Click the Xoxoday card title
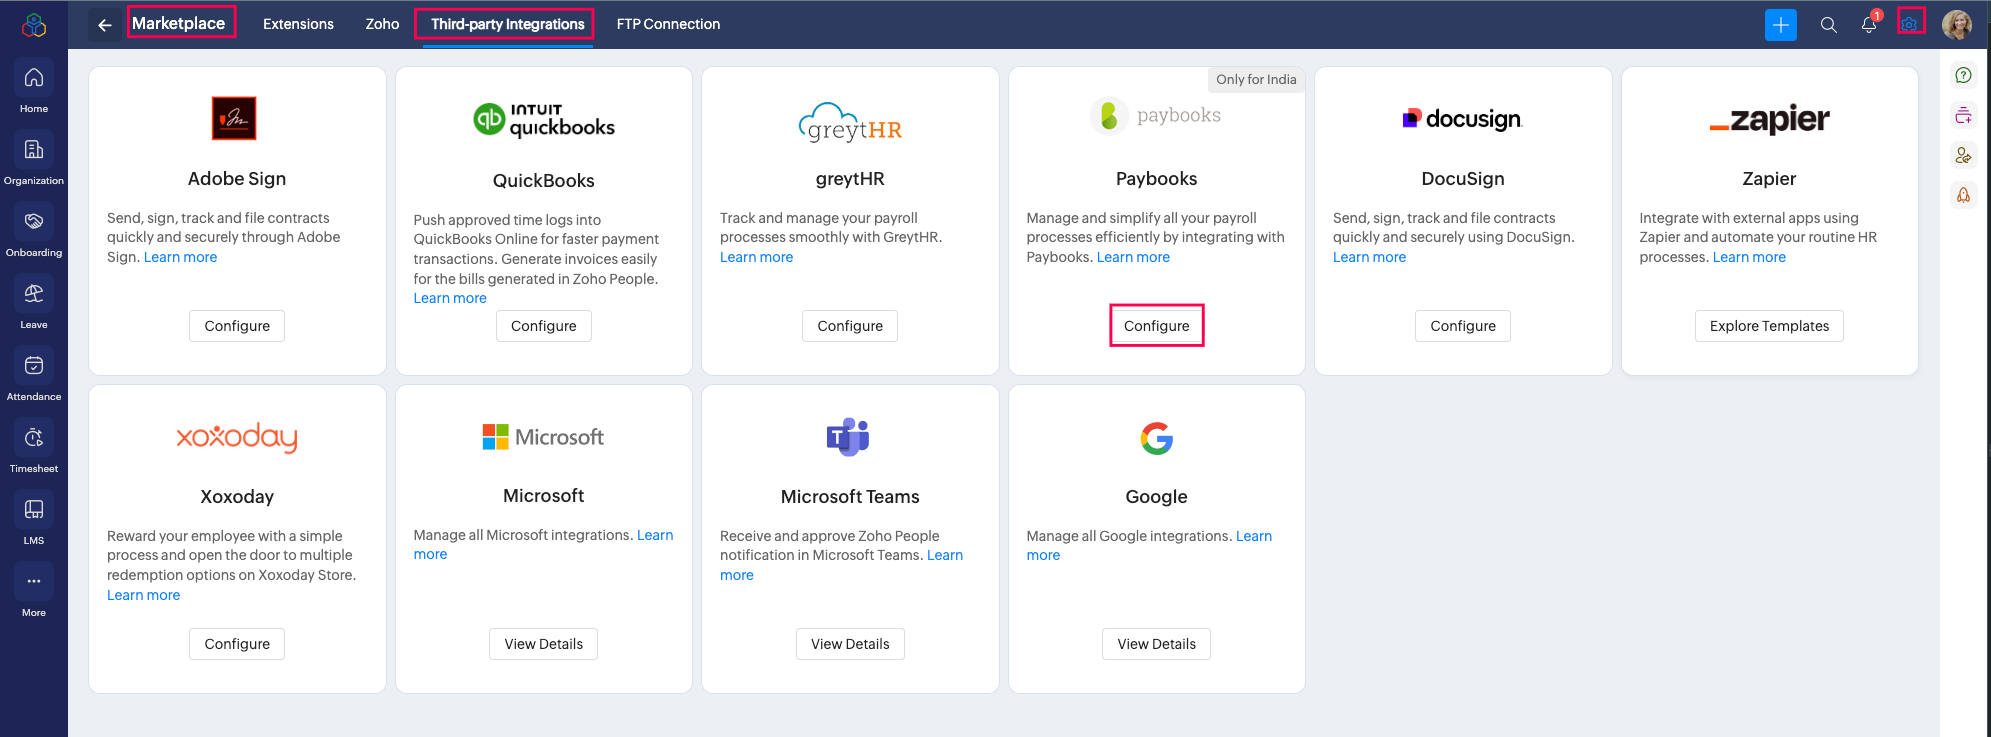The width and height of the screenshot is (1991, 737). point(237,497)
